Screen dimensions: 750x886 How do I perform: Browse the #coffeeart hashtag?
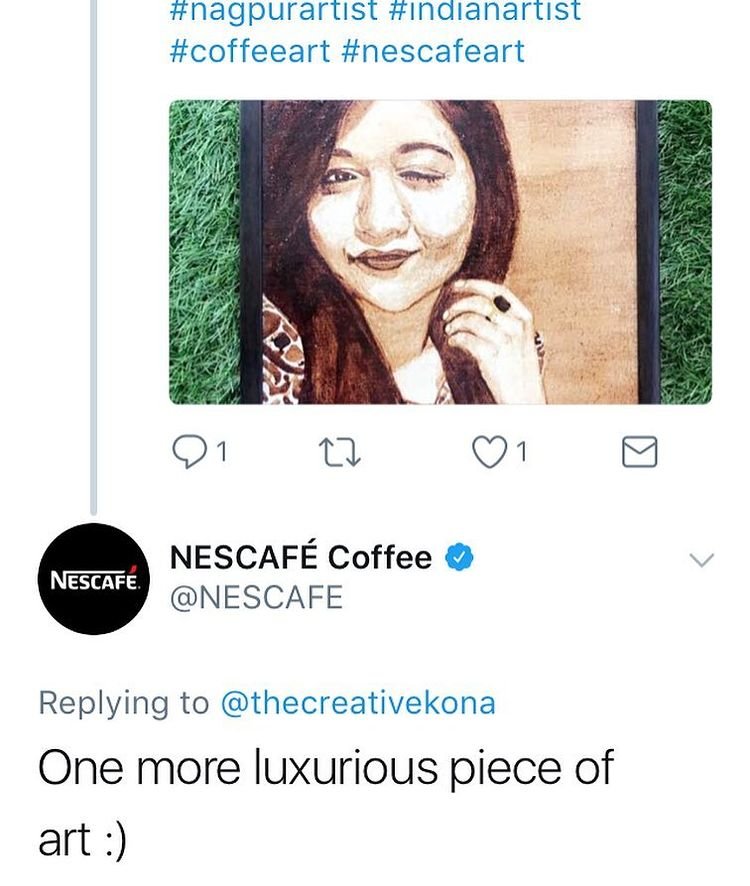coord(250,51)
